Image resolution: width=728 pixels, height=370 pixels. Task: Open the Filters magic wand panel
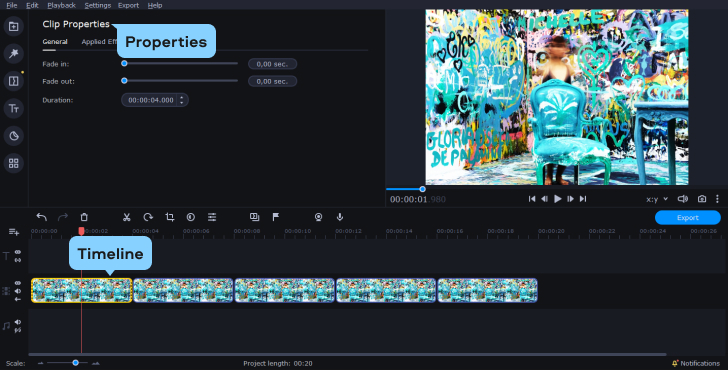(x=13, y=53)
